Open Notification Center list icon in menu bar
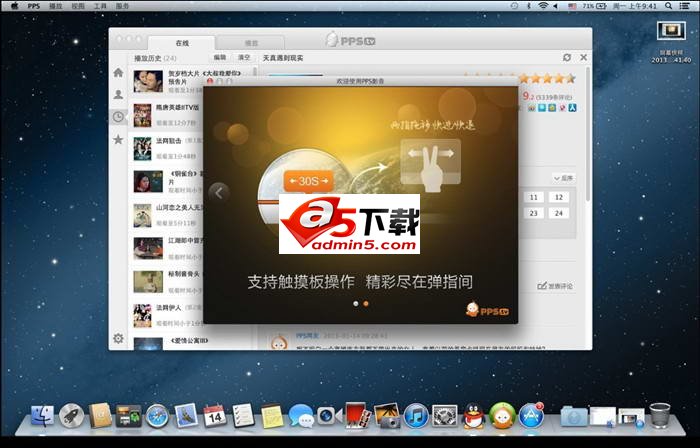Viewport: 700px width, 448px height. (x=683, y=6)
